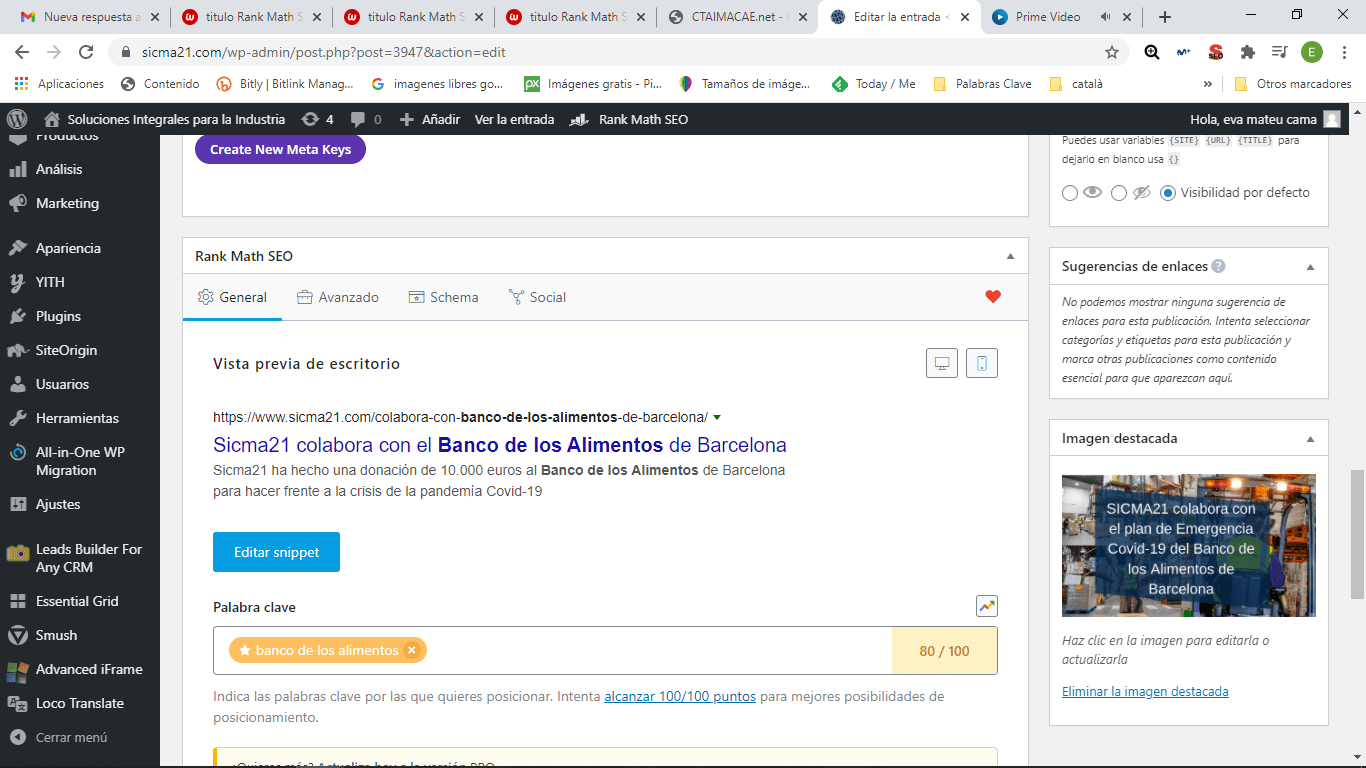Click Ver la entrada link

pos(514,119)
